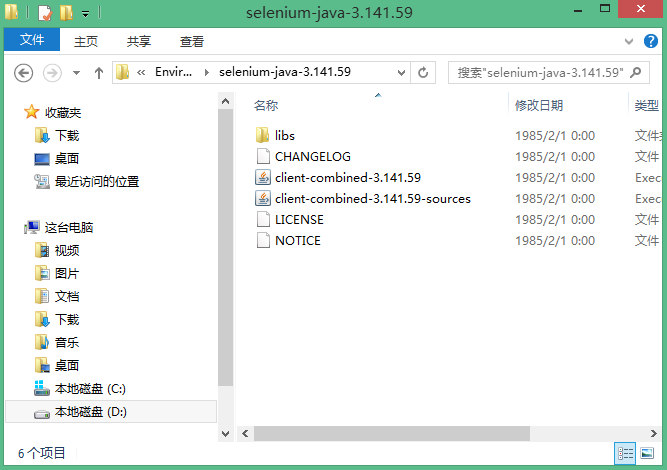Click the Forward navigation arrow

pos(52,73)
